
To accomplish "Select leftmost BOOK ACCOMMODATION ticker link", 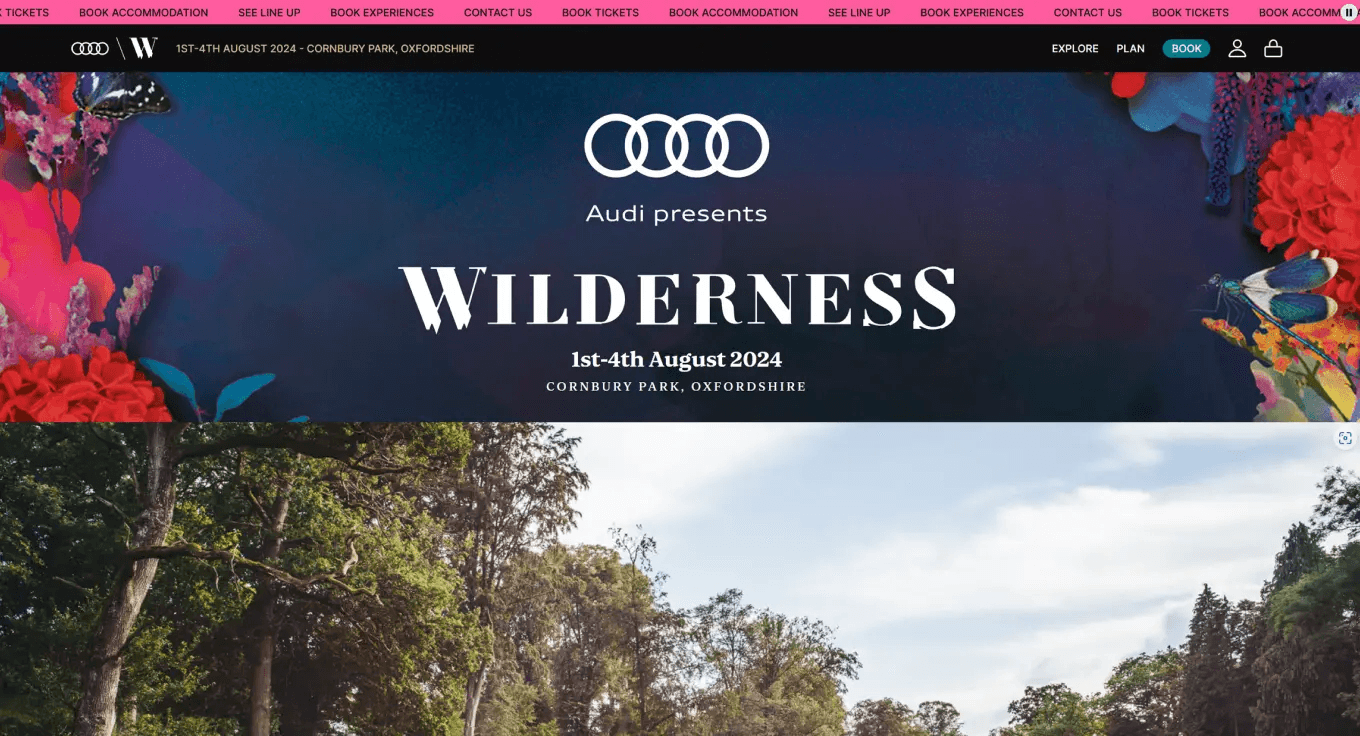I will (144, 13).
